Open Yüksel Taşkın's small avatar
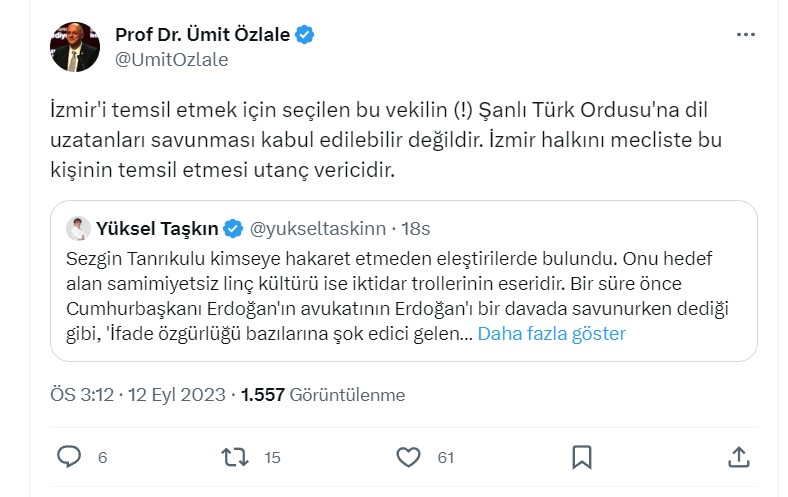This screenshot has height=497, width=788. [x=78, y=229]
